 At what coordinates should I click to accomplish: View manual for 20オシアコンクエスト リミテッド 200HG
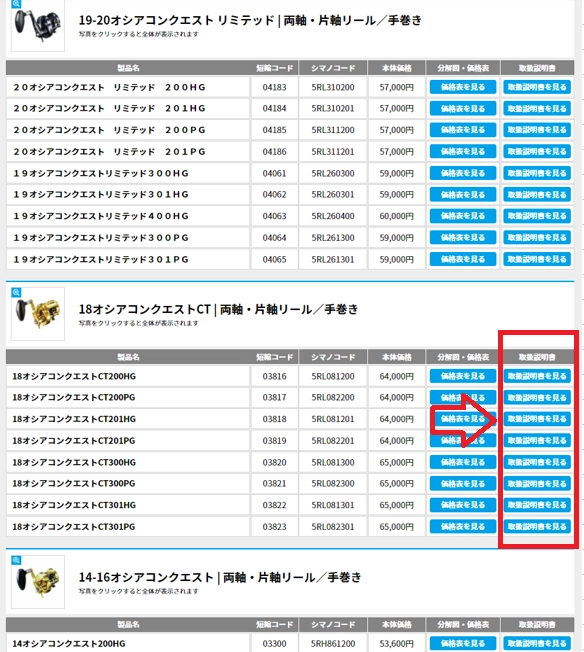537,87
